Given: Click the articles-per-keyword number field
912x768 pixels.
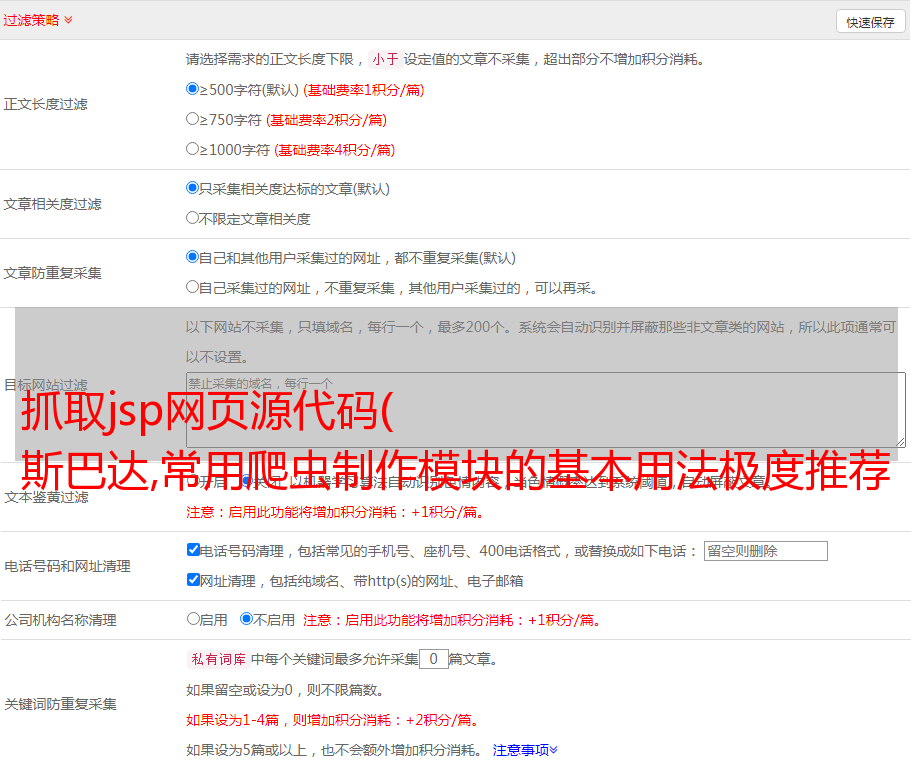Looking at the screenshot, I should (433, 659).
